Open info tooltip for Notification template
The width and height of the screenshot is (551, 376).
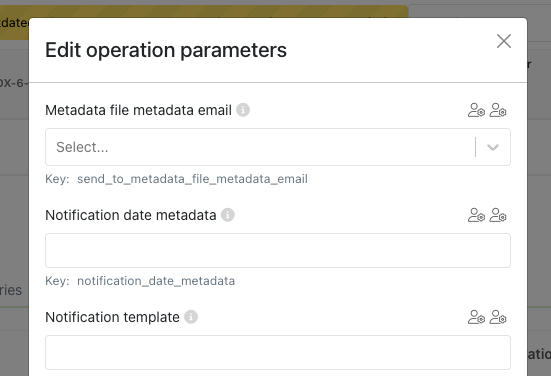click(191, 317)
